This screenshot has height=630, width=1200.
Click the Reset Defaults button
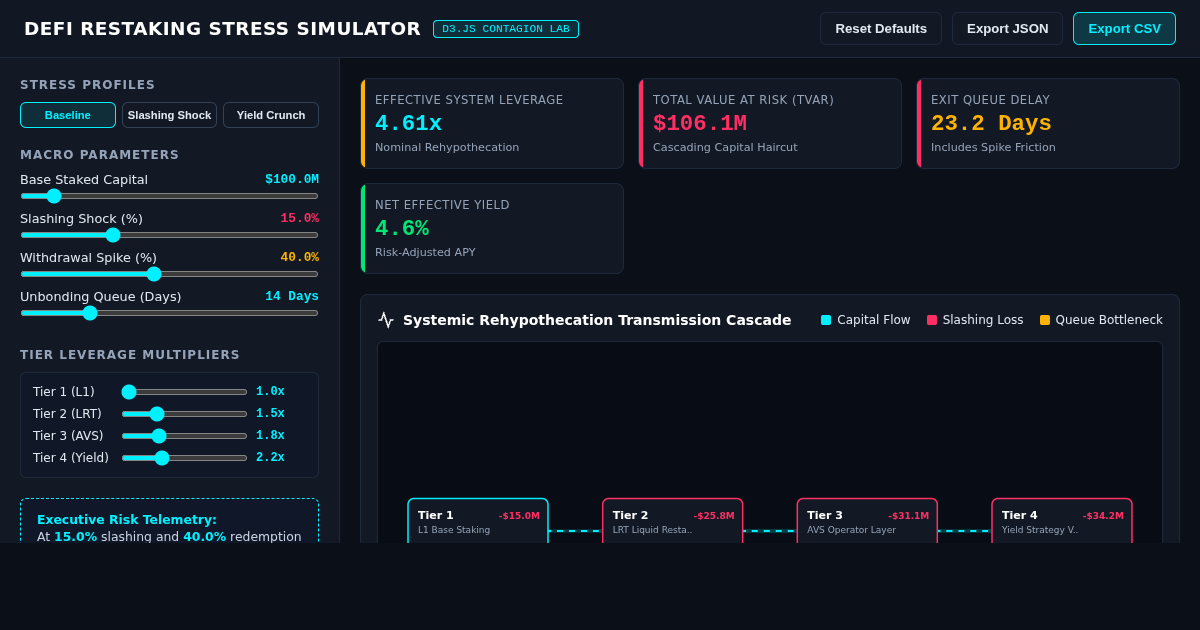click(x=881, y=28)
